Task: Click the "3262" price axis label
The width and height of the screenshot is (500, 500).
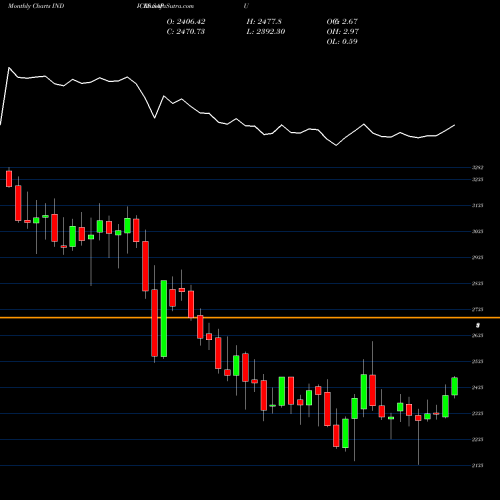Action: pos(477,168)
